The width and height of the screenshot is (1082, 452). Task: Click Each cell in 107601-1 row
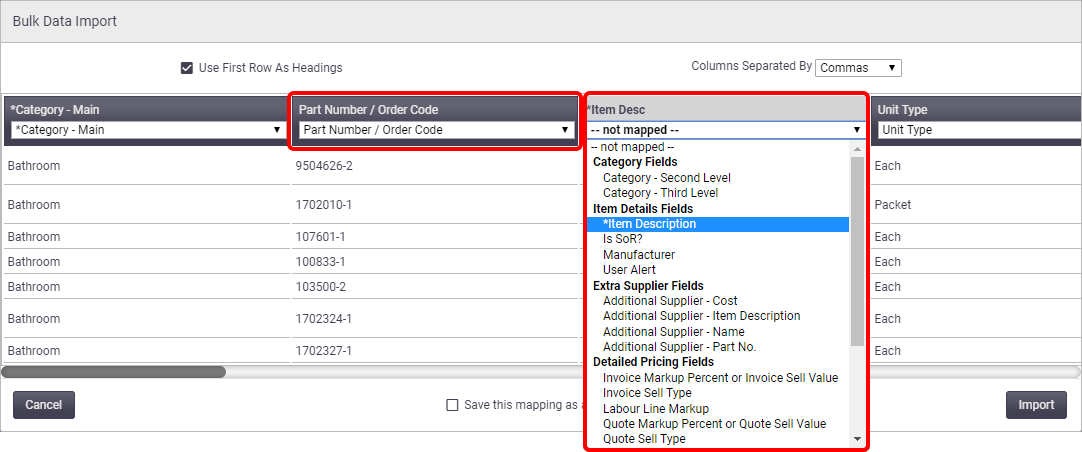[x=976, y=237]
